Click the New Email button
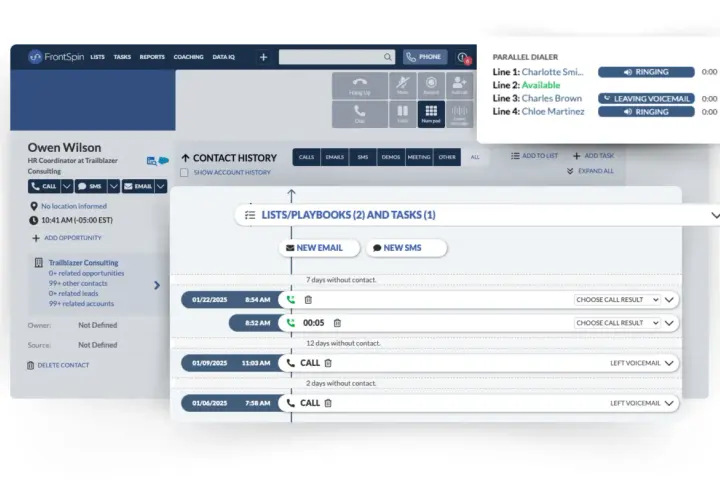This screenshot has width=720, height=500. (319, 248)
